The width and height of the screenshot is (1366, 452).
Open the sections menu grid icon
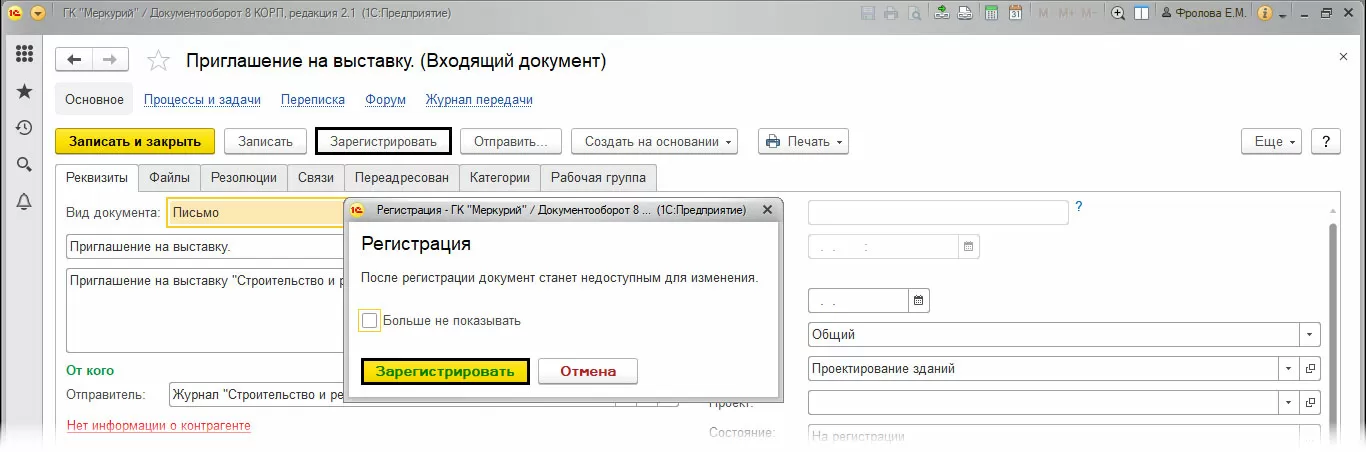[x=25, y=54]
